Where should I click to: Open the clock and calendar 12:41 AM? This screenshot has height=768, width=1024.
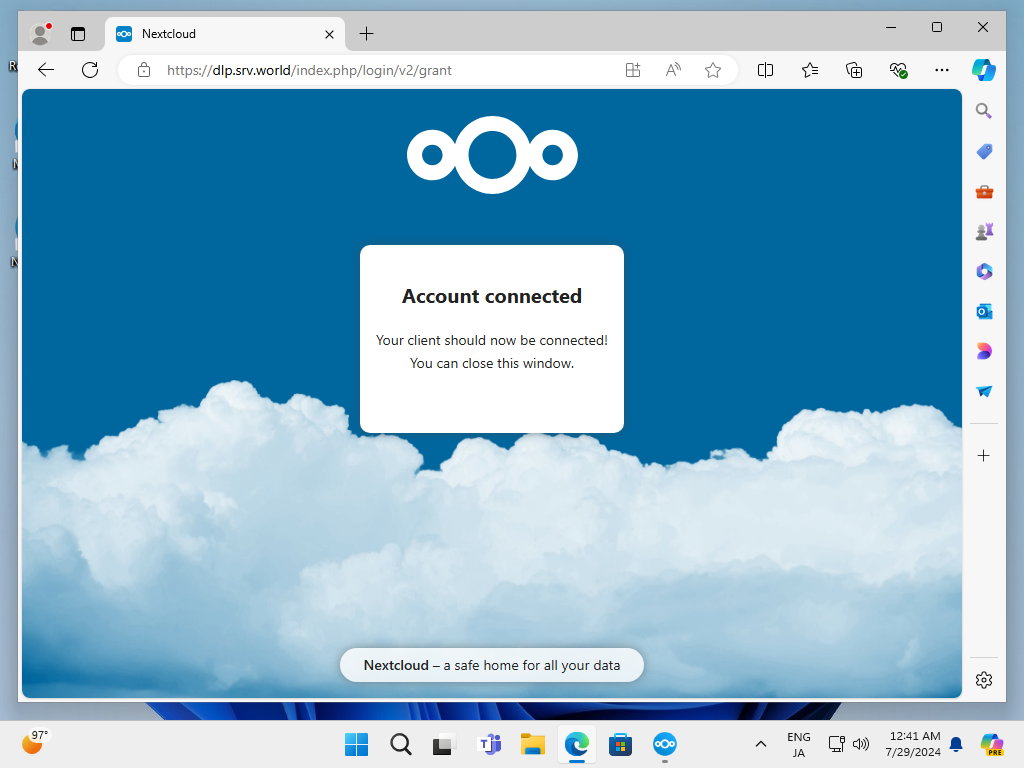click(913, 744)
